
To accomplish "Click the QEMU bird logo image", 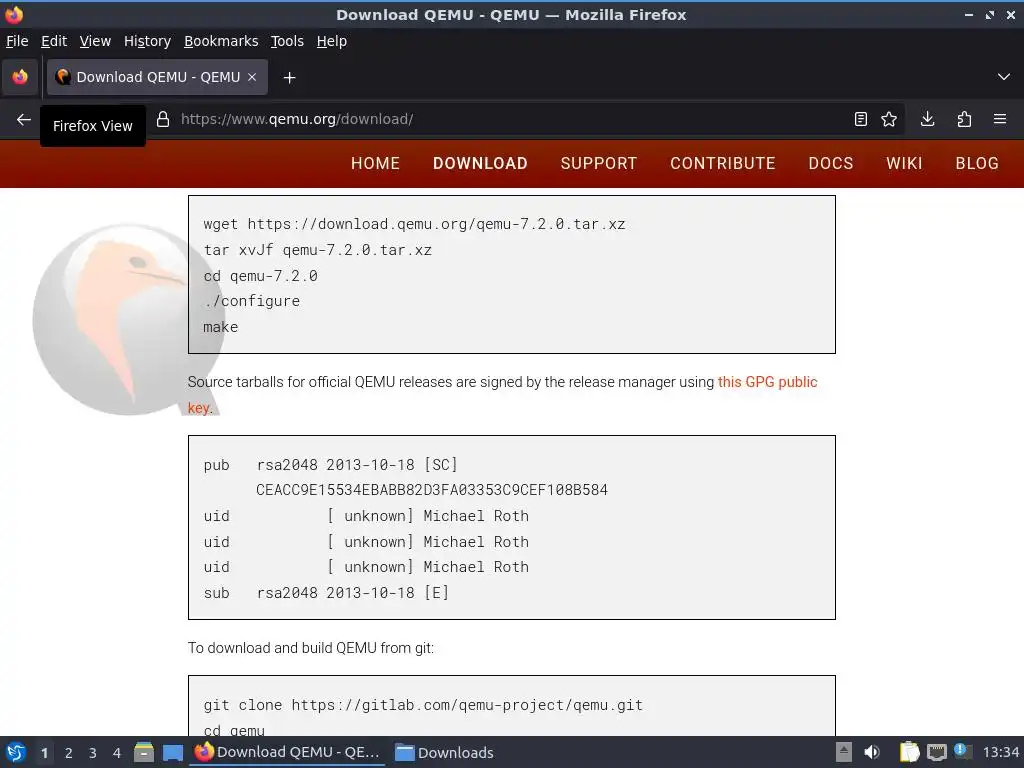I will point(129,319).
